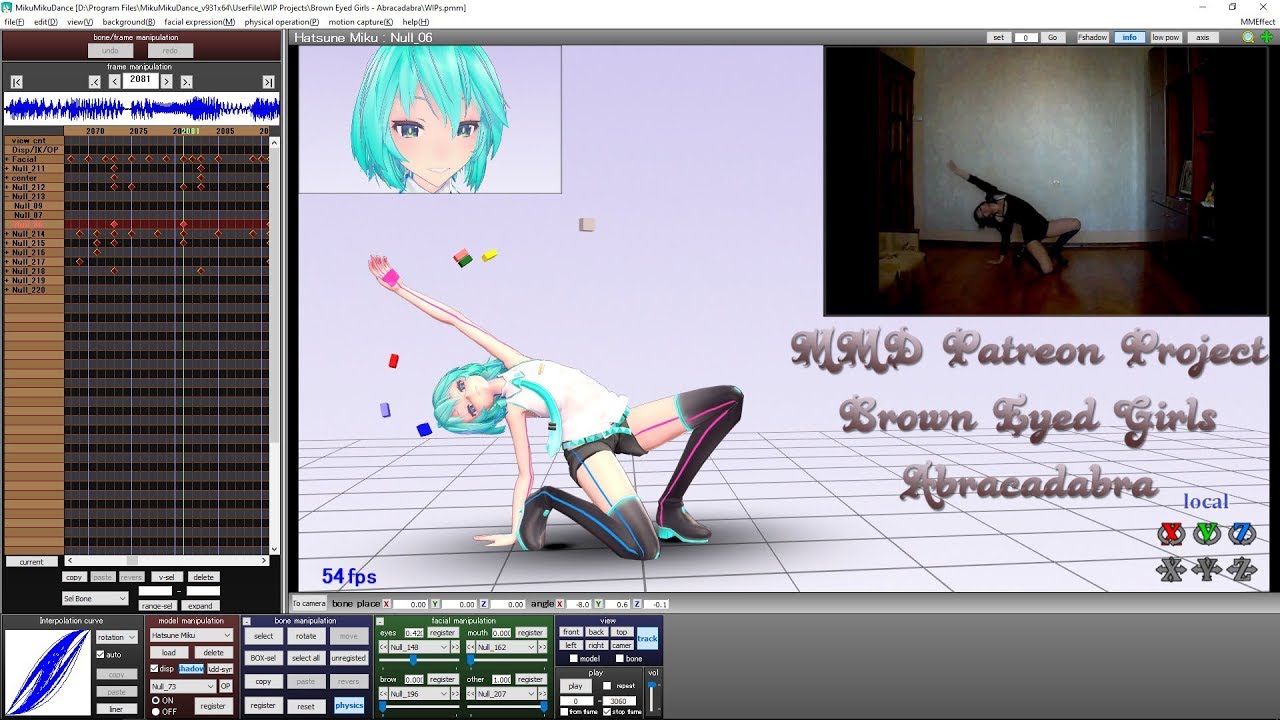Viewport: 1280px width, 720px height.
Task: Move along local Y axis icon
Action: 1207,569
